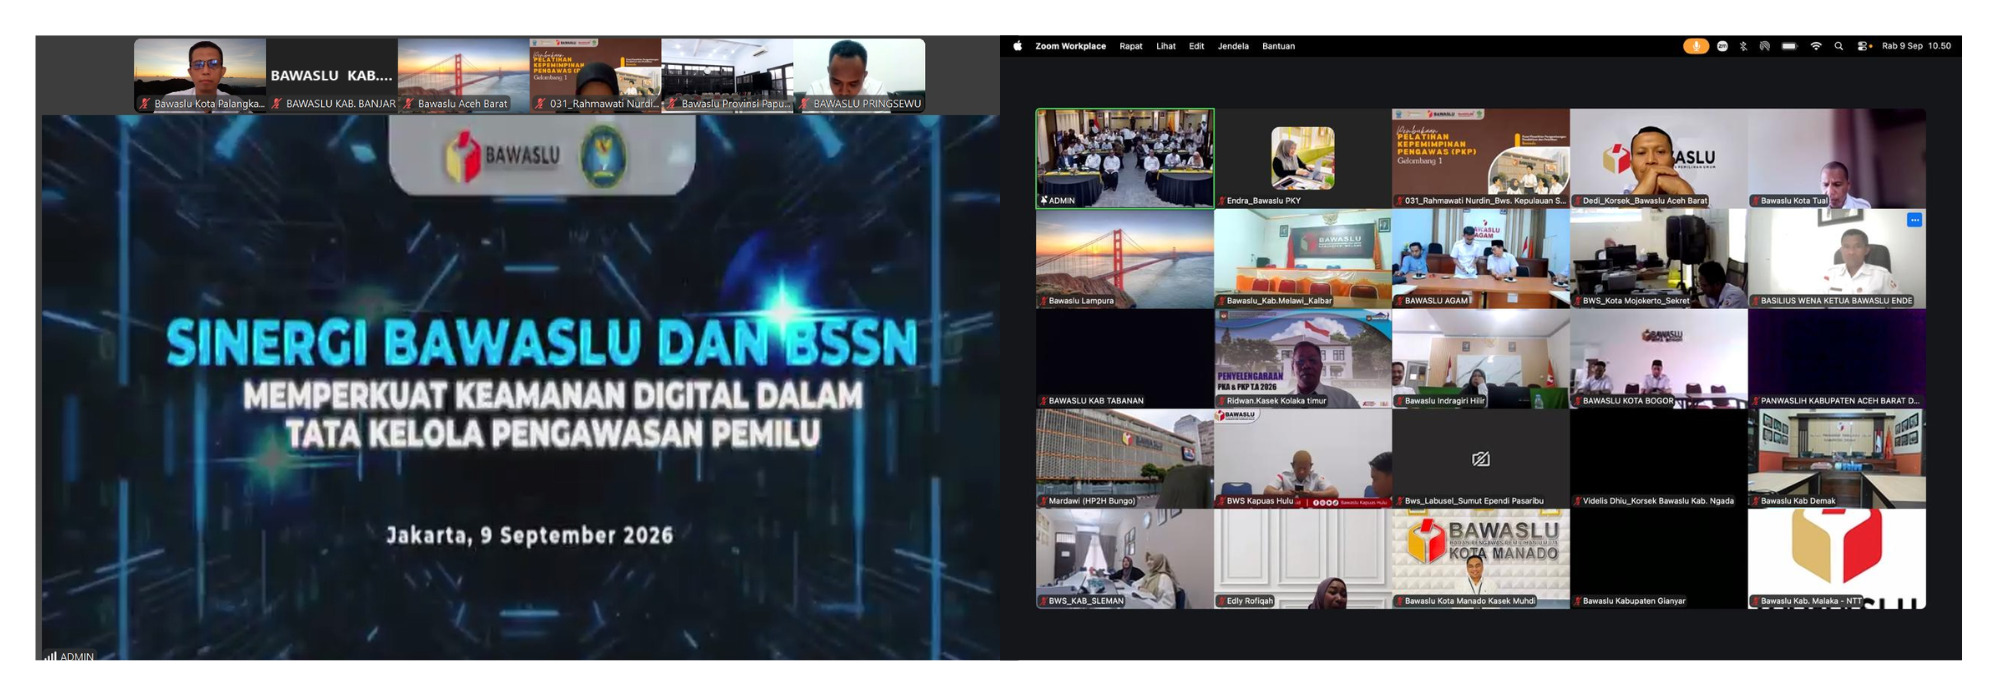The height and width of the screenshot is (696, 2000).
Task: Open the Lihat menu
Action: [1166, 46]
